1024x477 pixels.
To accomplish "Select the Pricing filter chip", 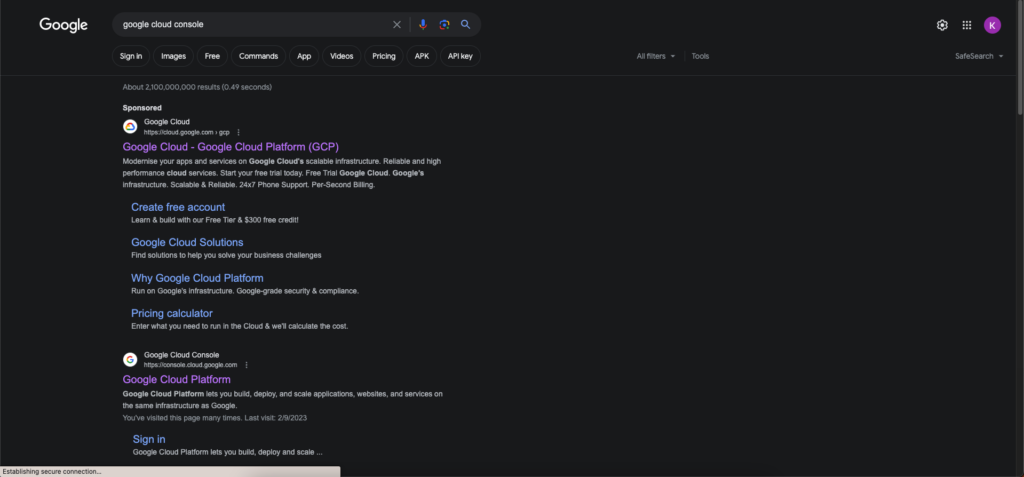I will (x=384, y=56).
